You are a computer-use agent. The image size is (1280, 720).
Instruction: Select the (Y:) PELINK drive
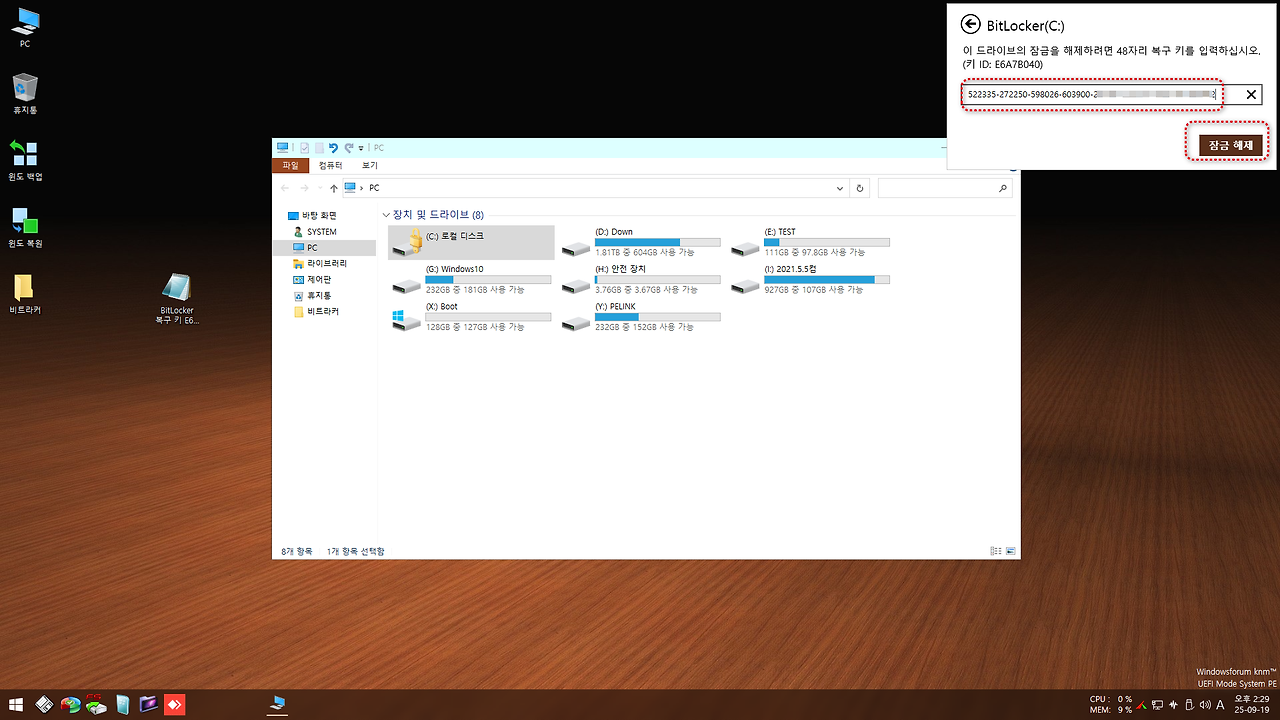640,316
